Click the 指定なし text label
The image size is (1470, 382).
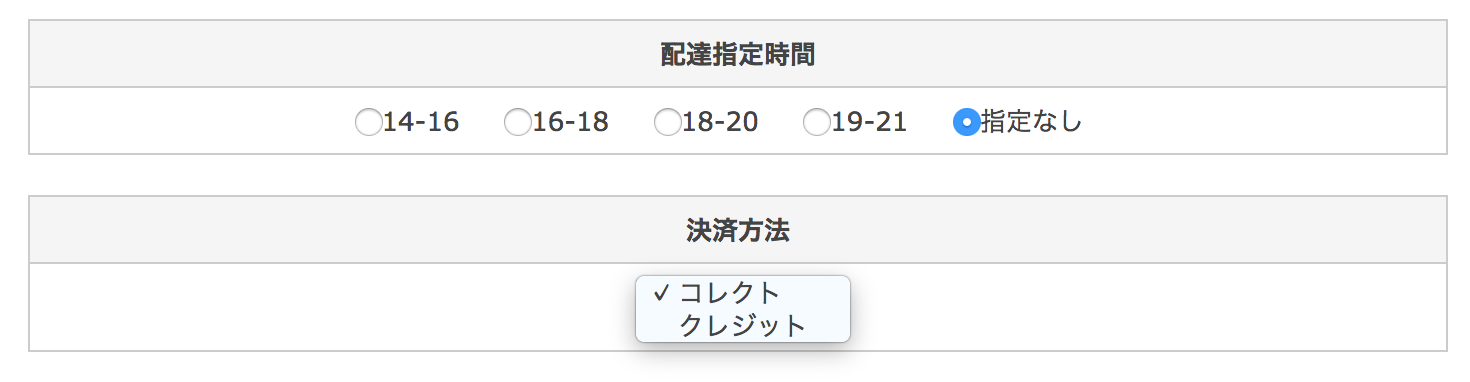(1031, 122)
